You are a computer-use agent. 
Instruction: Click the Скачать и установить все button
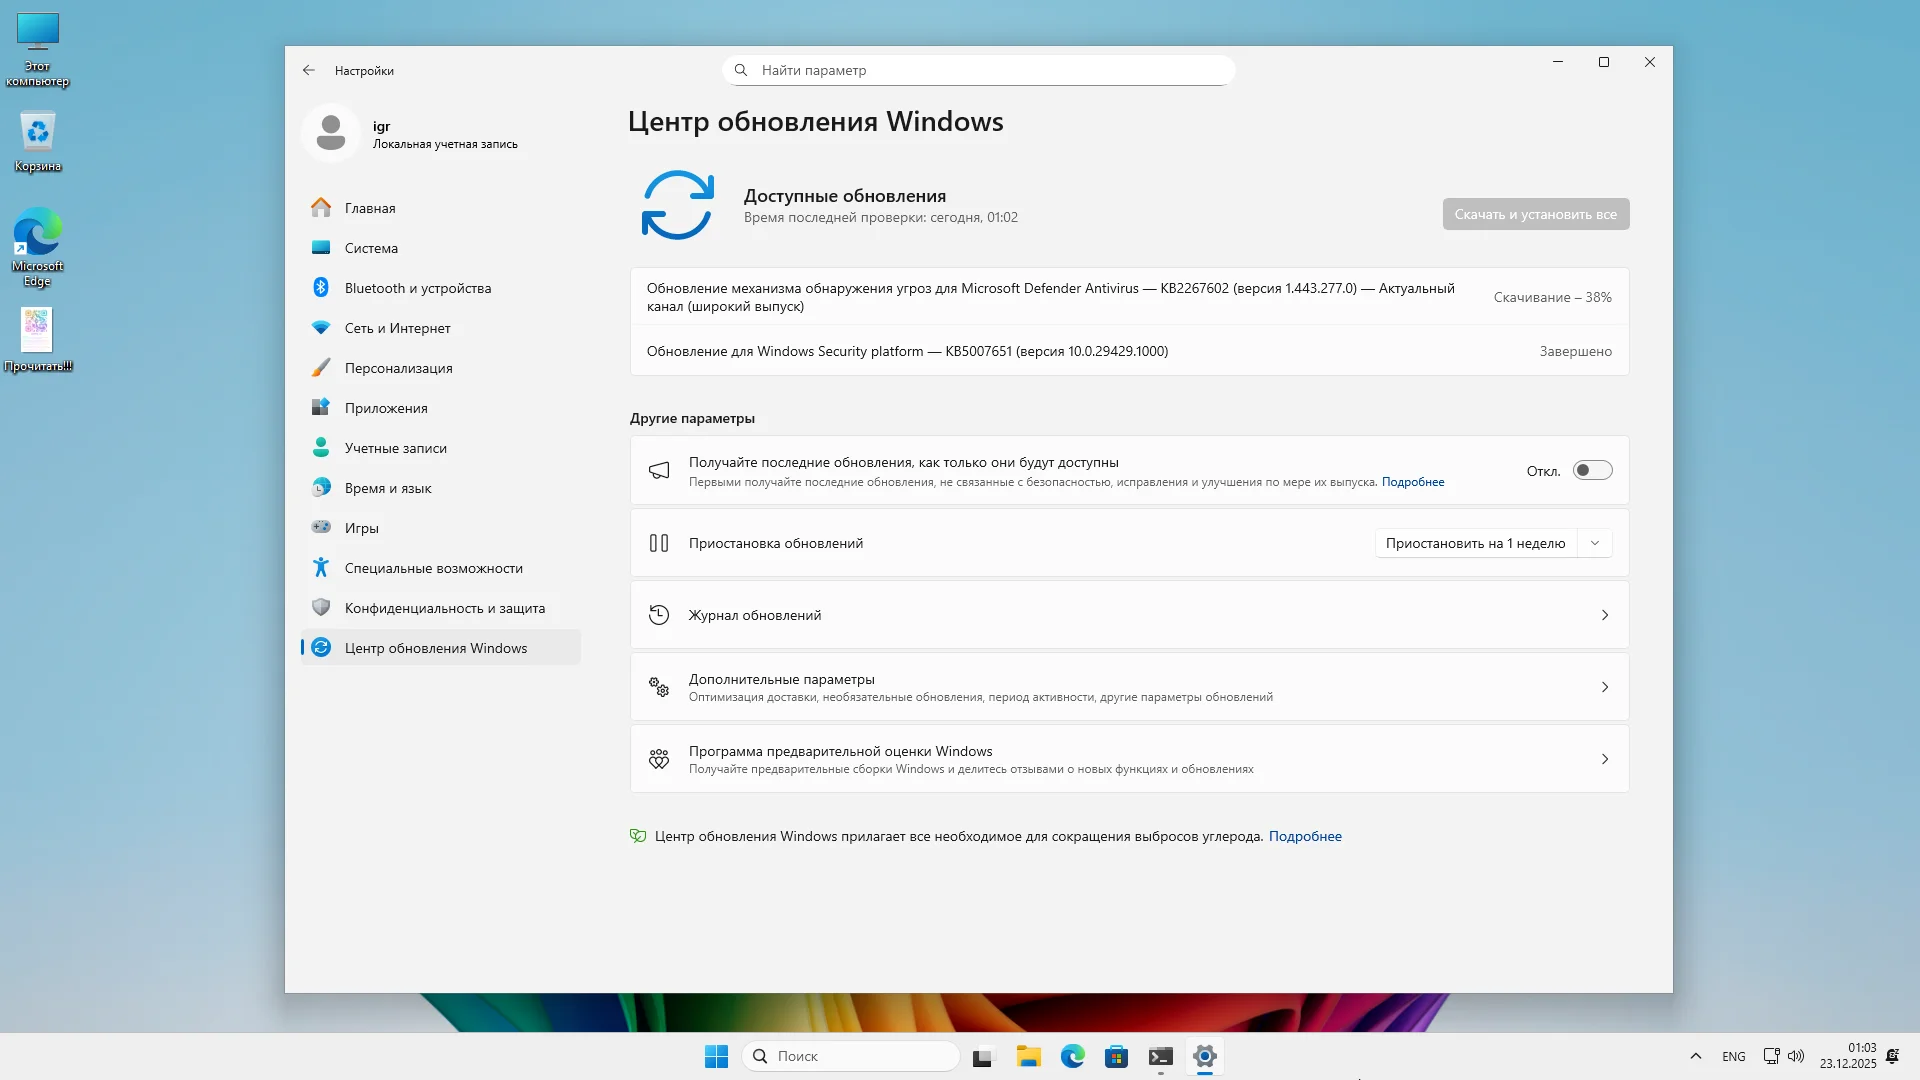pos(1535,214)
